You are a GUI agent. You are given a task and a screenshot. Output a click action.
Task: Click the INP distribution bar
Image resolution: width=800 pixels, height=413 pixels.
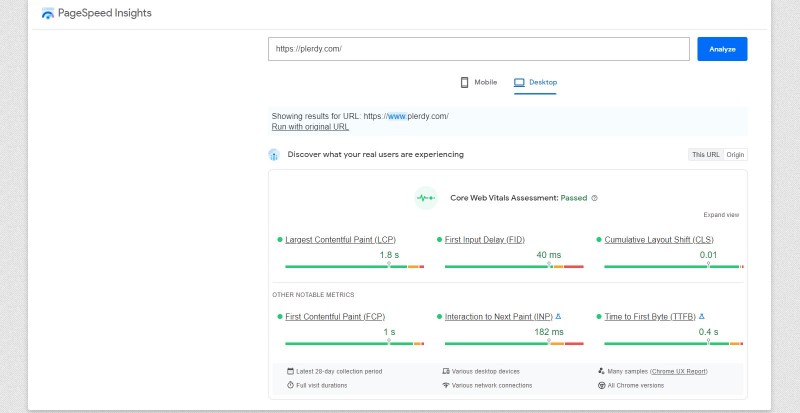[x=514, y=344]
